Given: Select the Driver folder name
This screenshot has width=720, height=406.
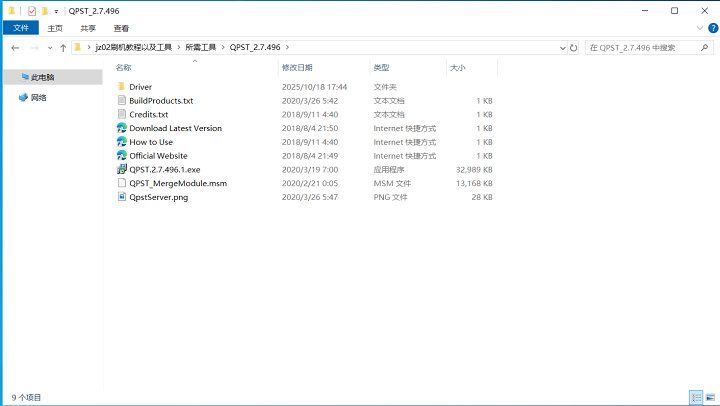Looking at the screenshot, I should (x=141, y=87).
